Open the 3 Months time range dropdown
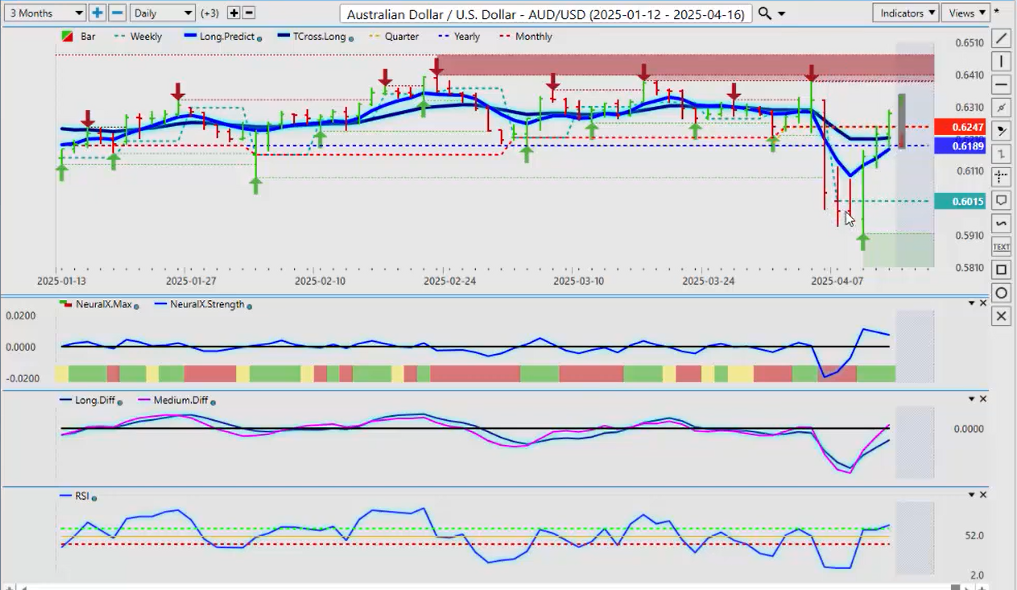Screen dimensions: 1017x590 tap(44, 13)
